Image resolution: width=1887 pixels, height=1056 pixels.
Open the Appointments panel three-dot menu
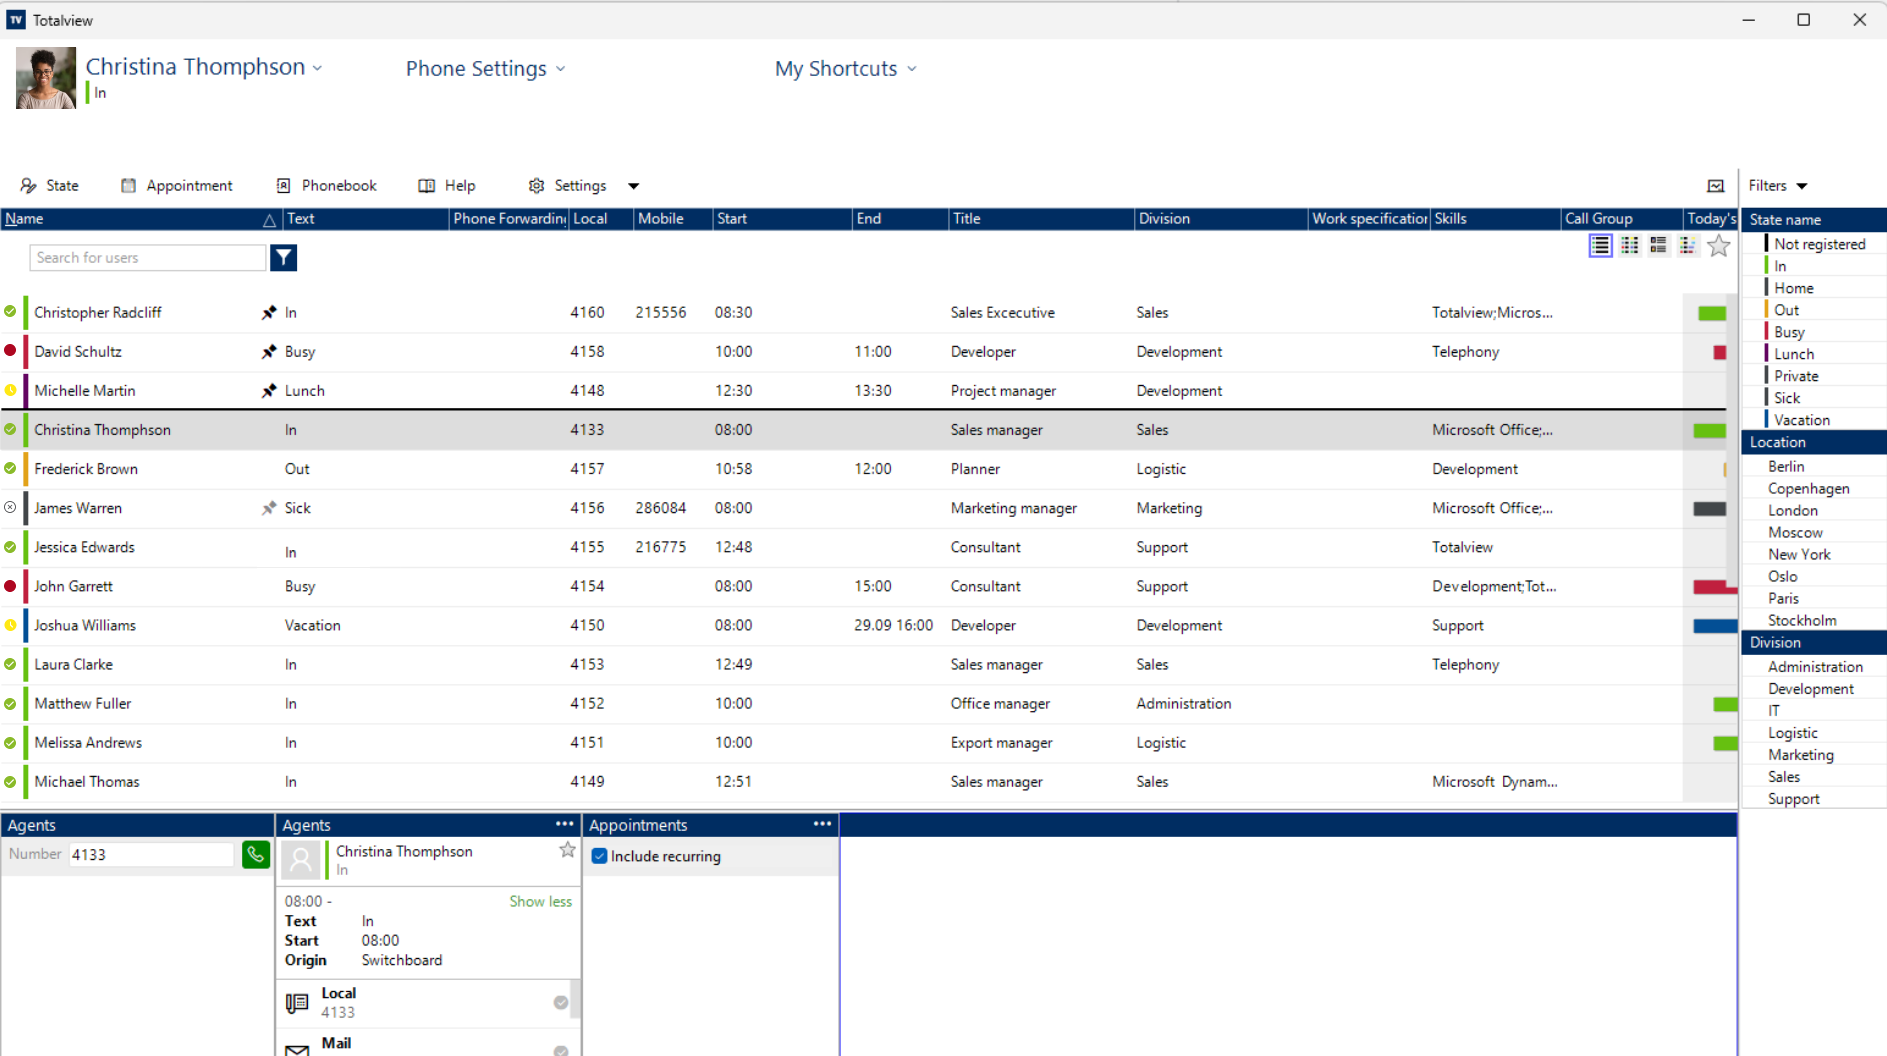[822, 824]
